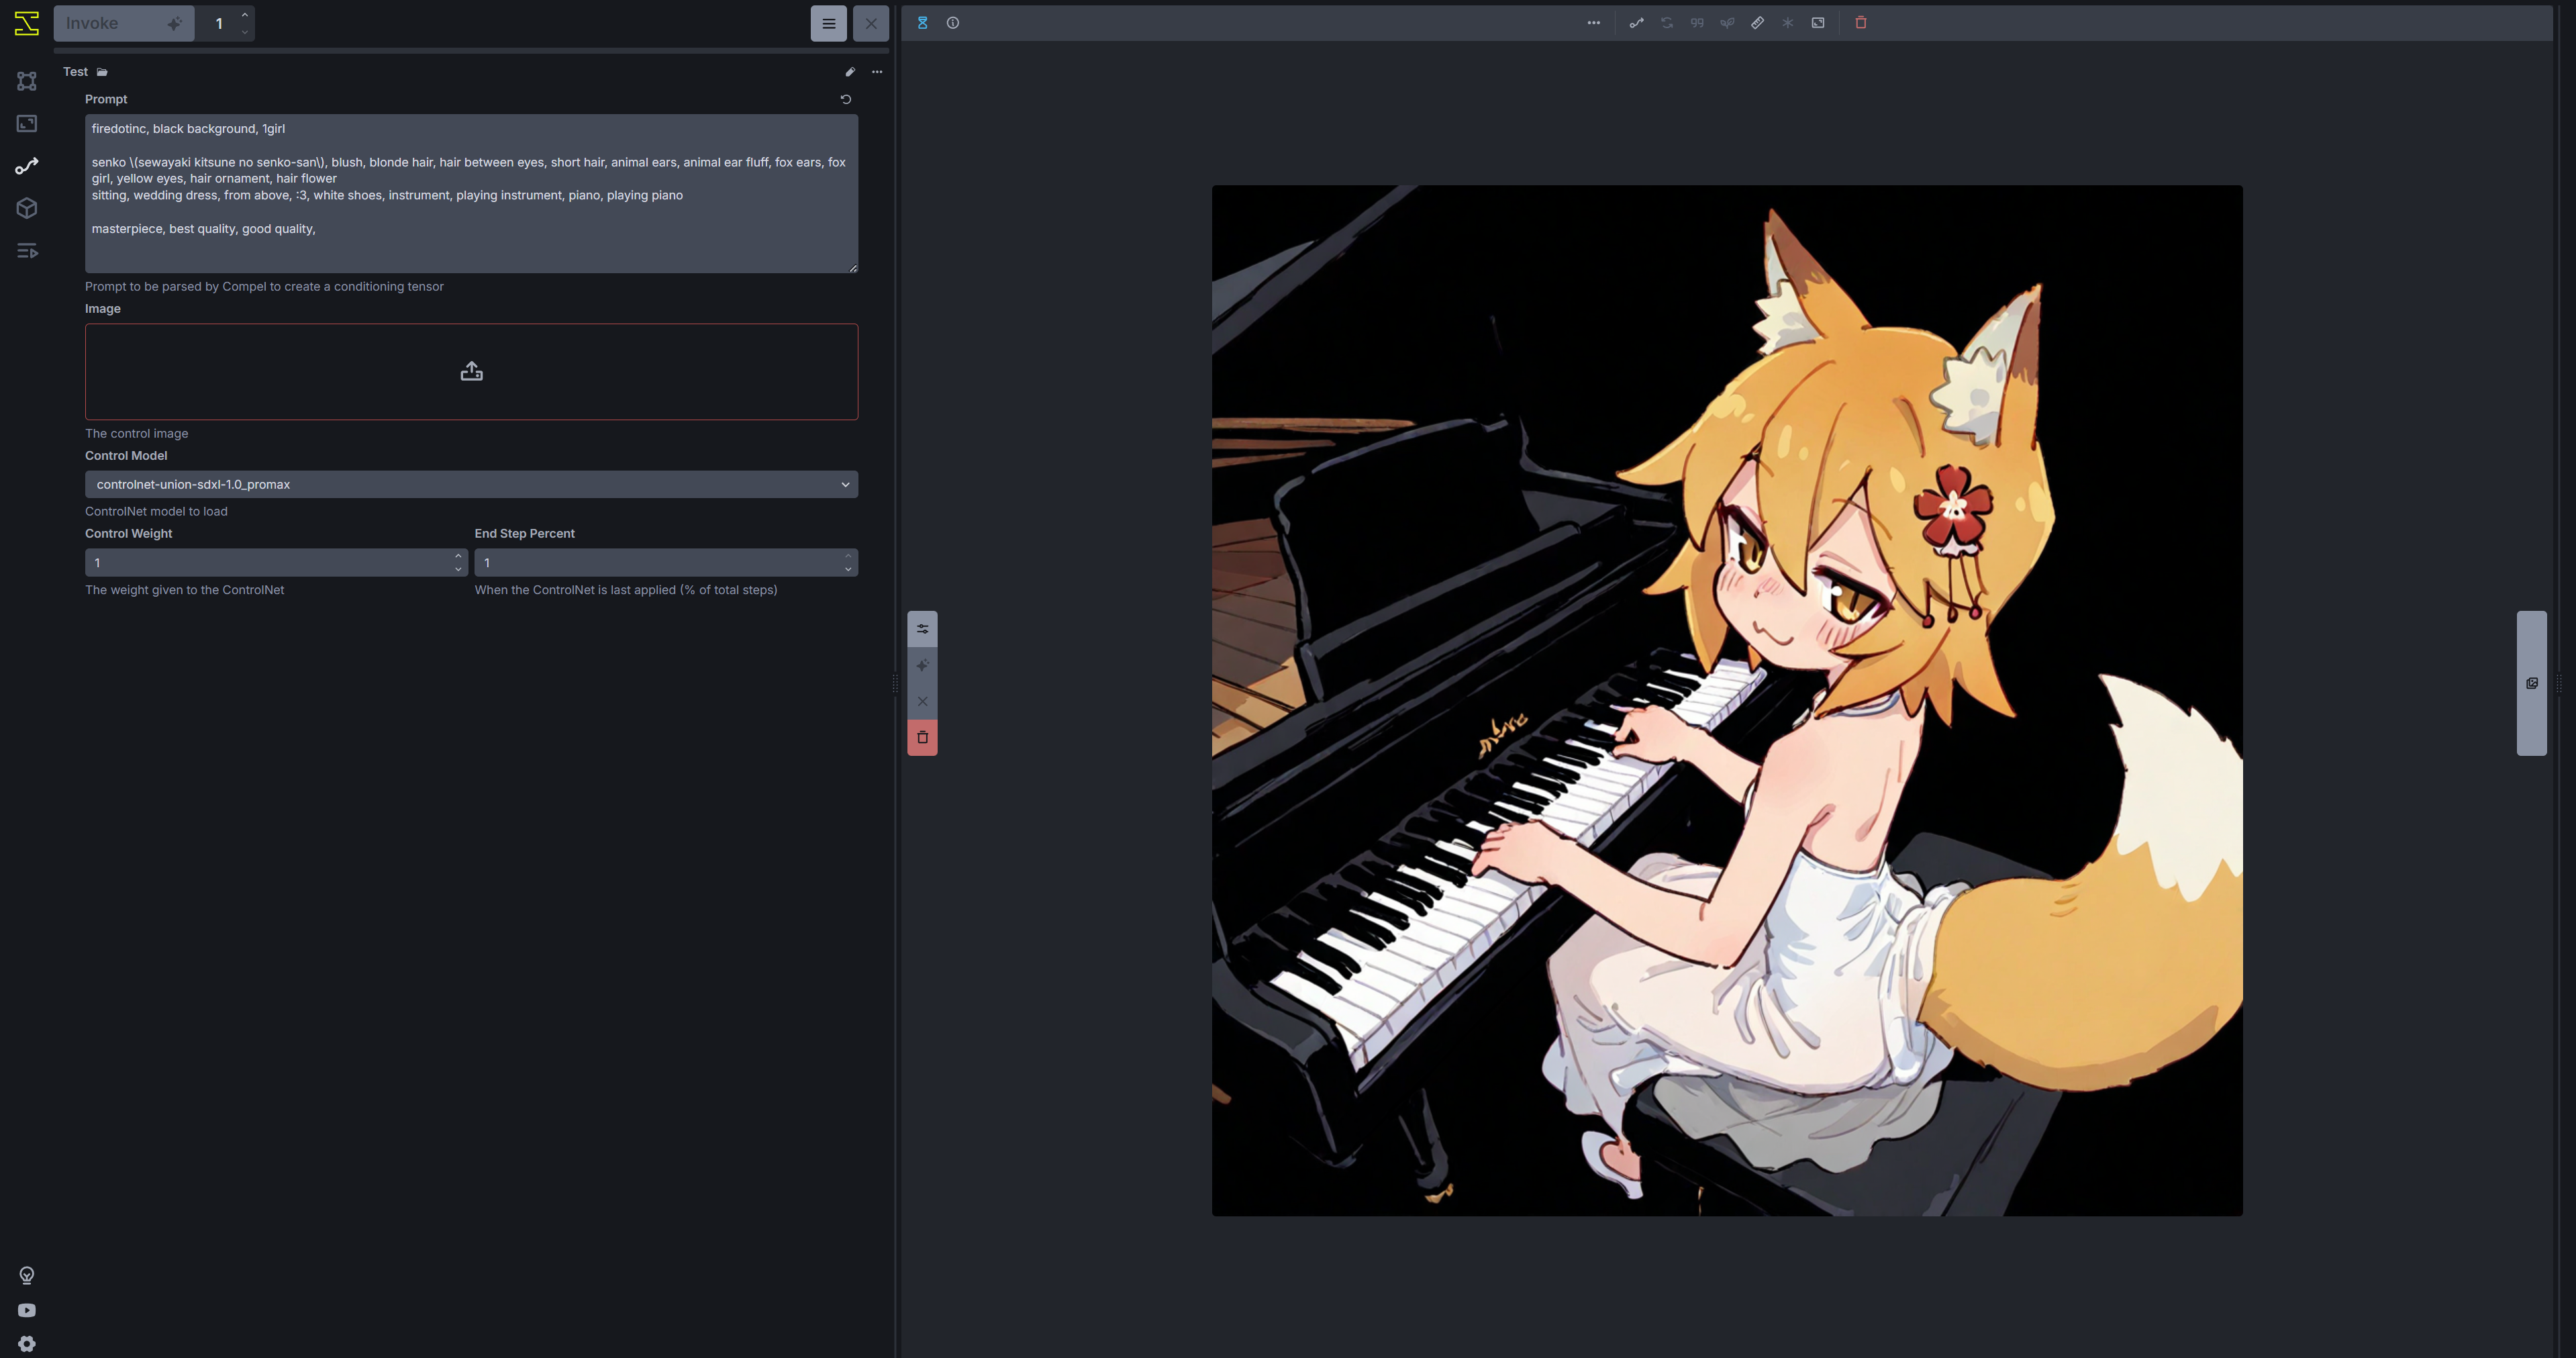Viewport: 2576px width, 1358px height.
Task: Click the upload icon in the Image field
Action: [471, 372]
